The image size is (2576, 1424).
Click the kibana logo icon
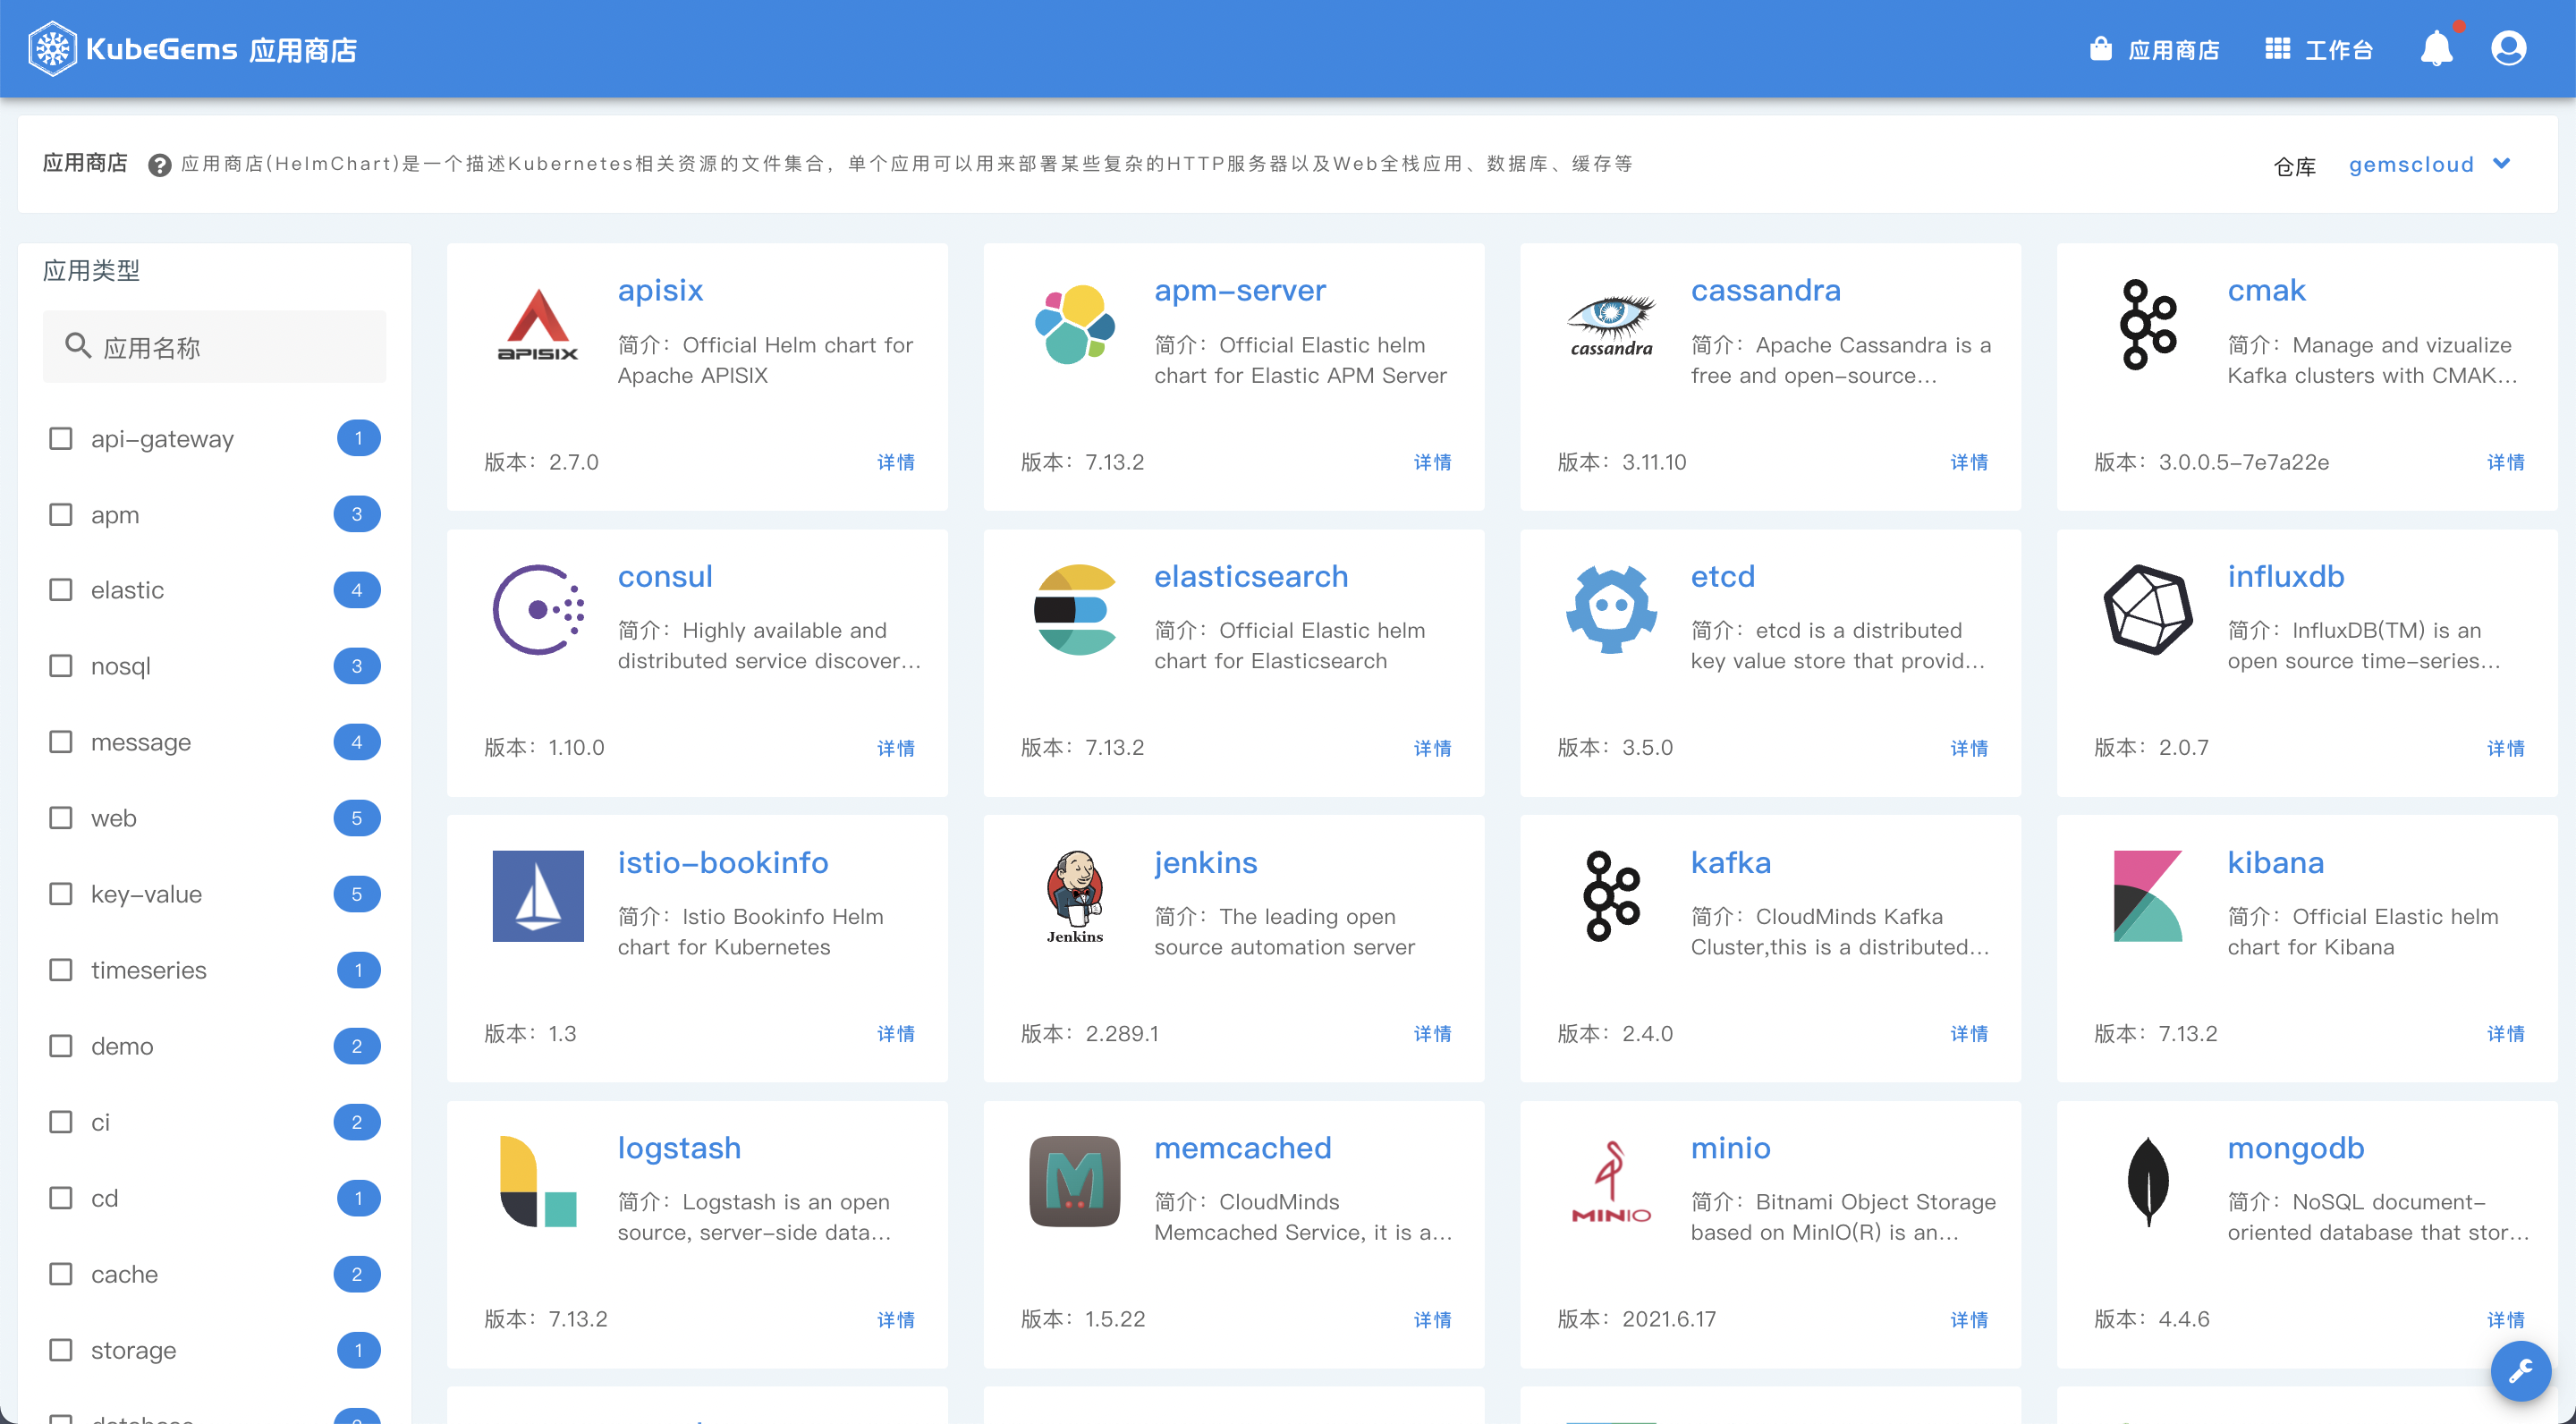[x=2148, y=895]
